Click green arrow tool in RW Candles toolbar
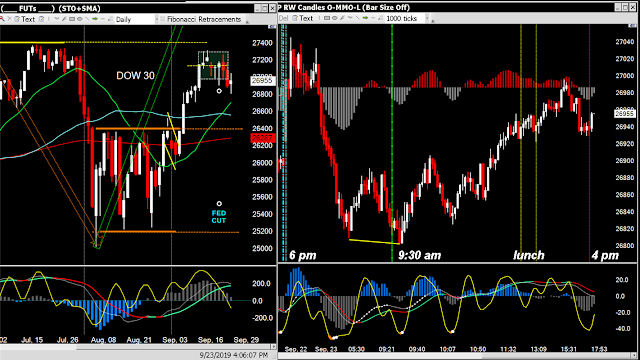Image resolution: width=640 pixels, height=360 pixels. click(365, 18)
